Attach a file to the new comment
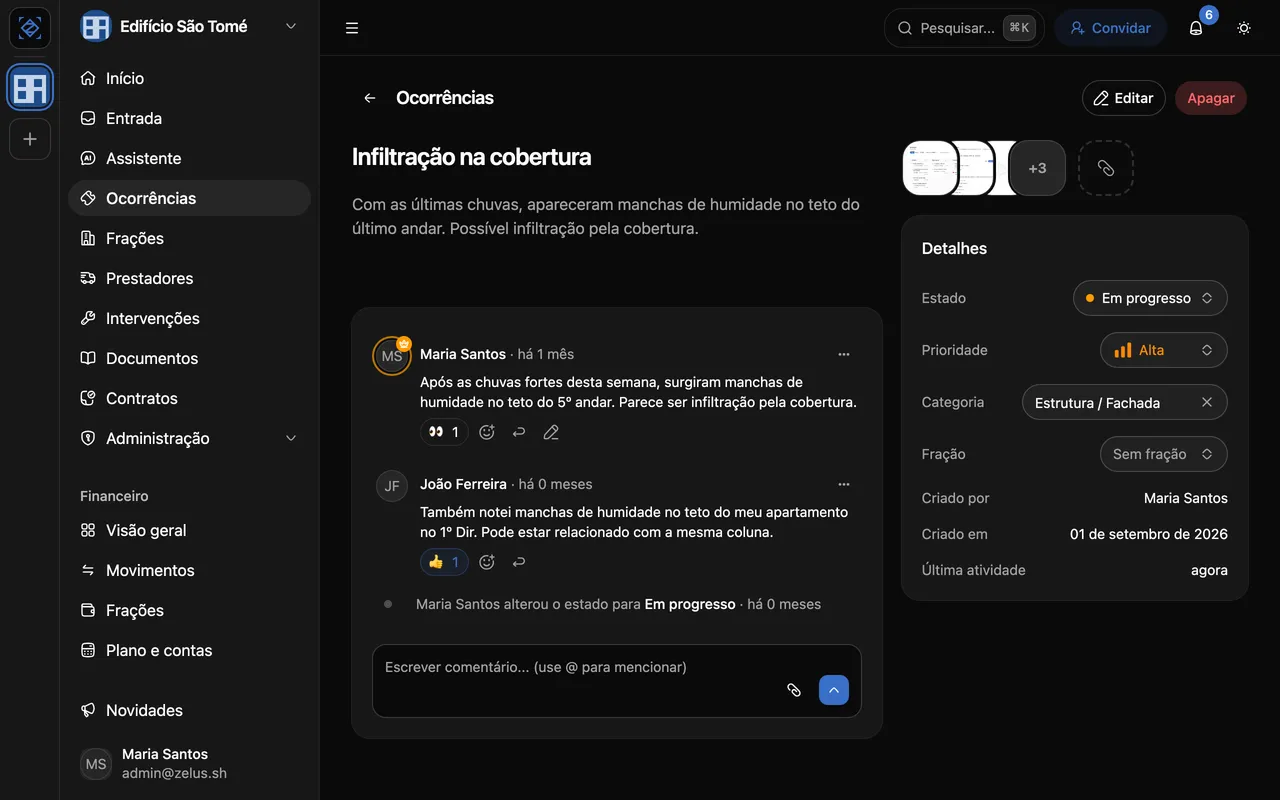Image resolution: width=1280 pixels, height=800 pixels. [x=794, y=690]
